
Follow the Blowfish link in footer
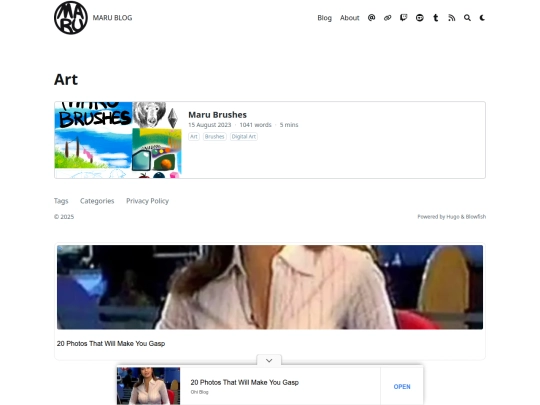(x=476, y=217)
